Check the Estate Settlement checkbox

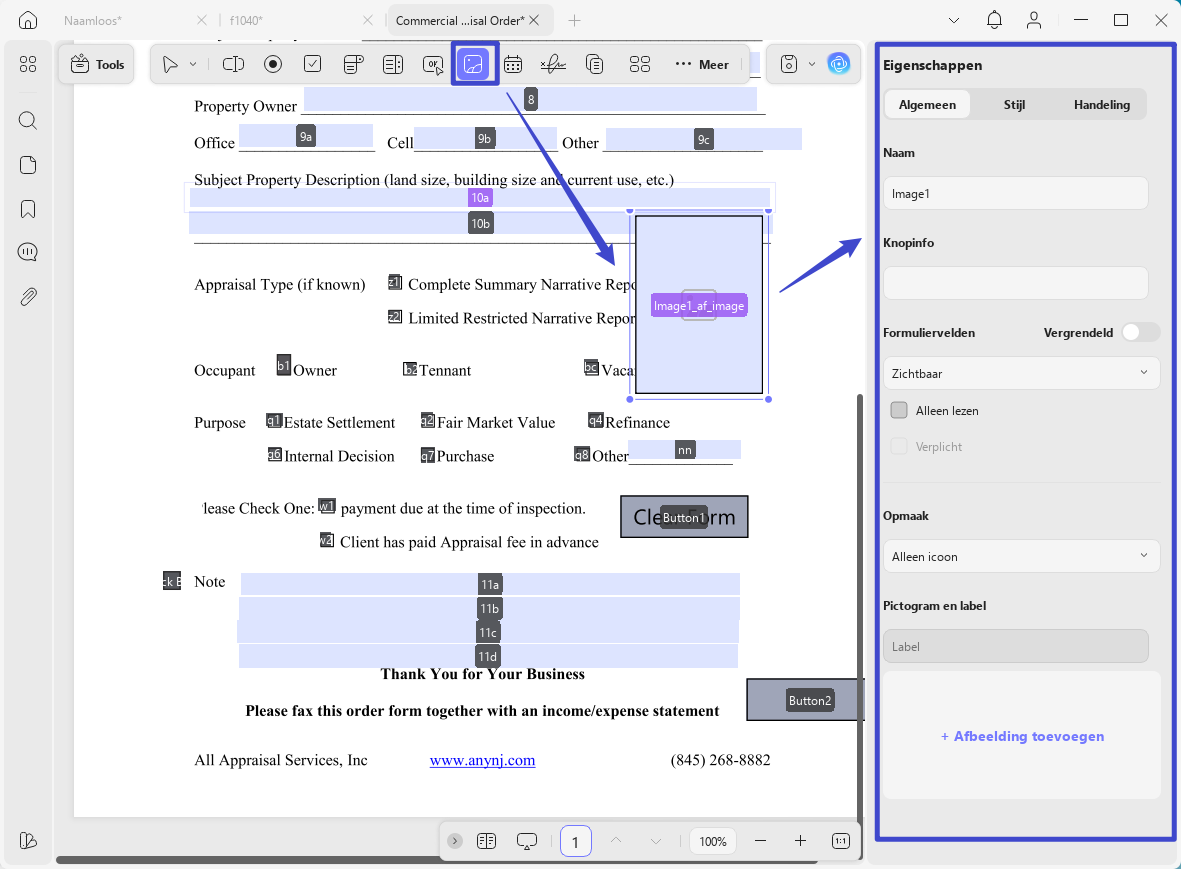click(274, 421)
